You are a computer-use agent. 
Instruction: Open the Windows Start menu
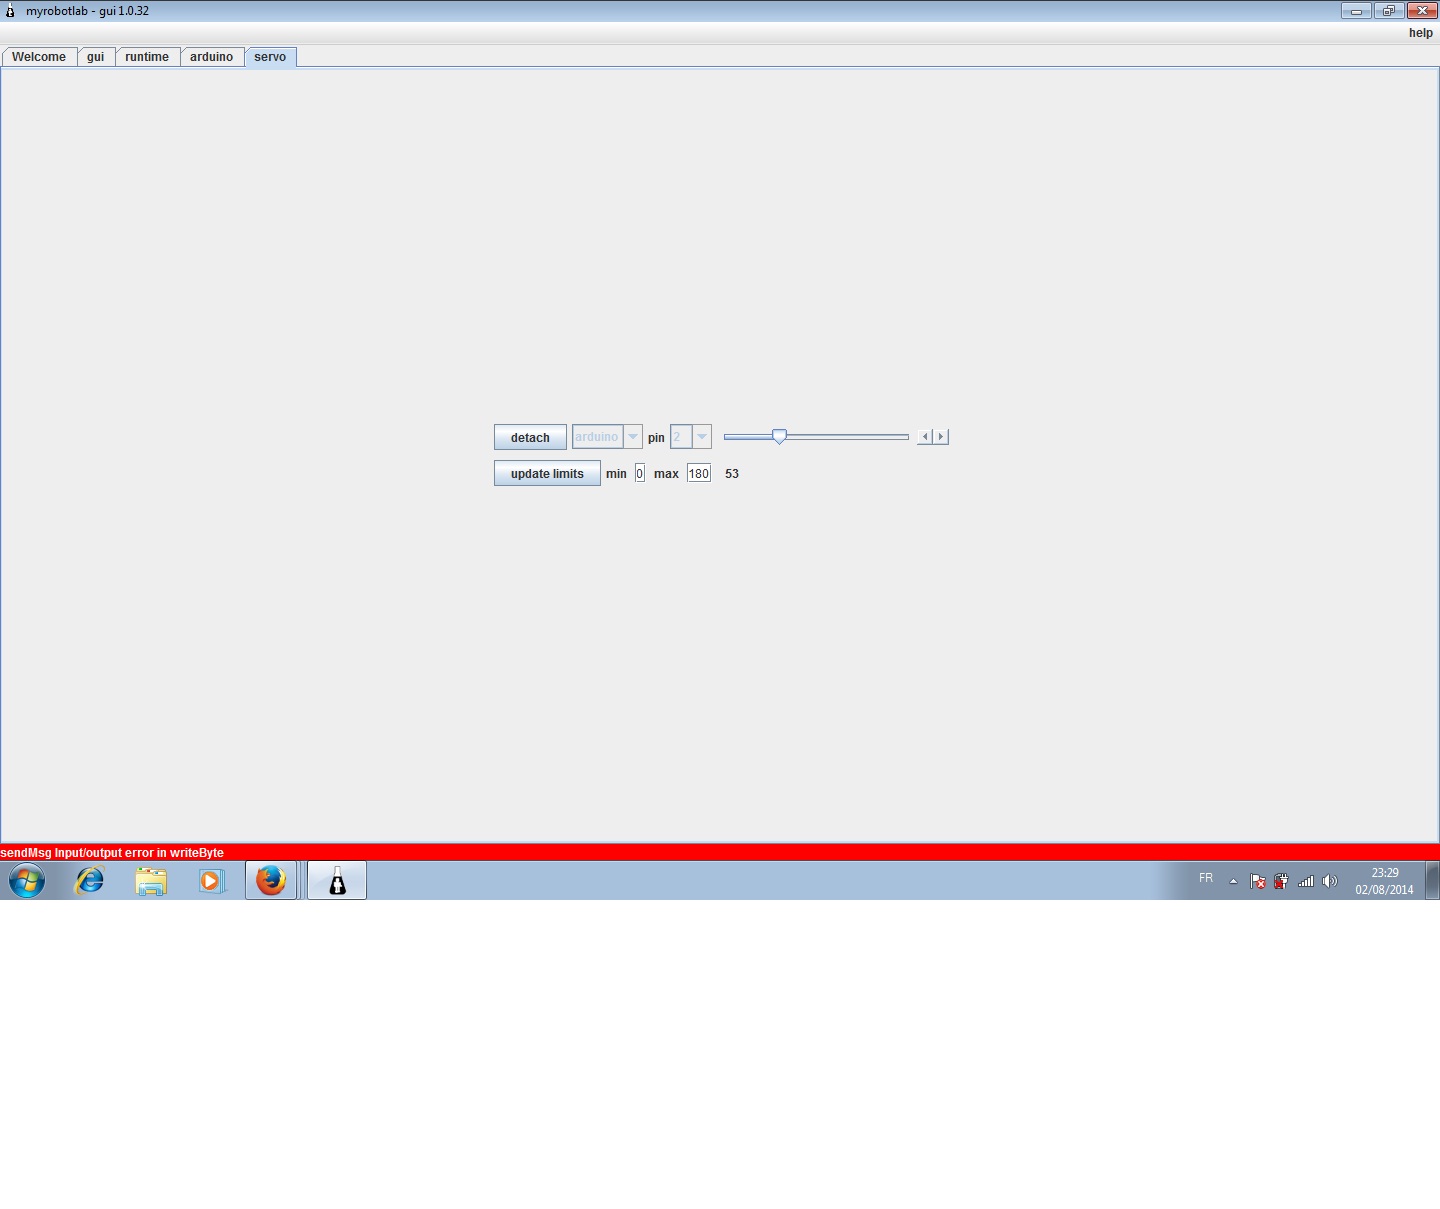point(27,881)
